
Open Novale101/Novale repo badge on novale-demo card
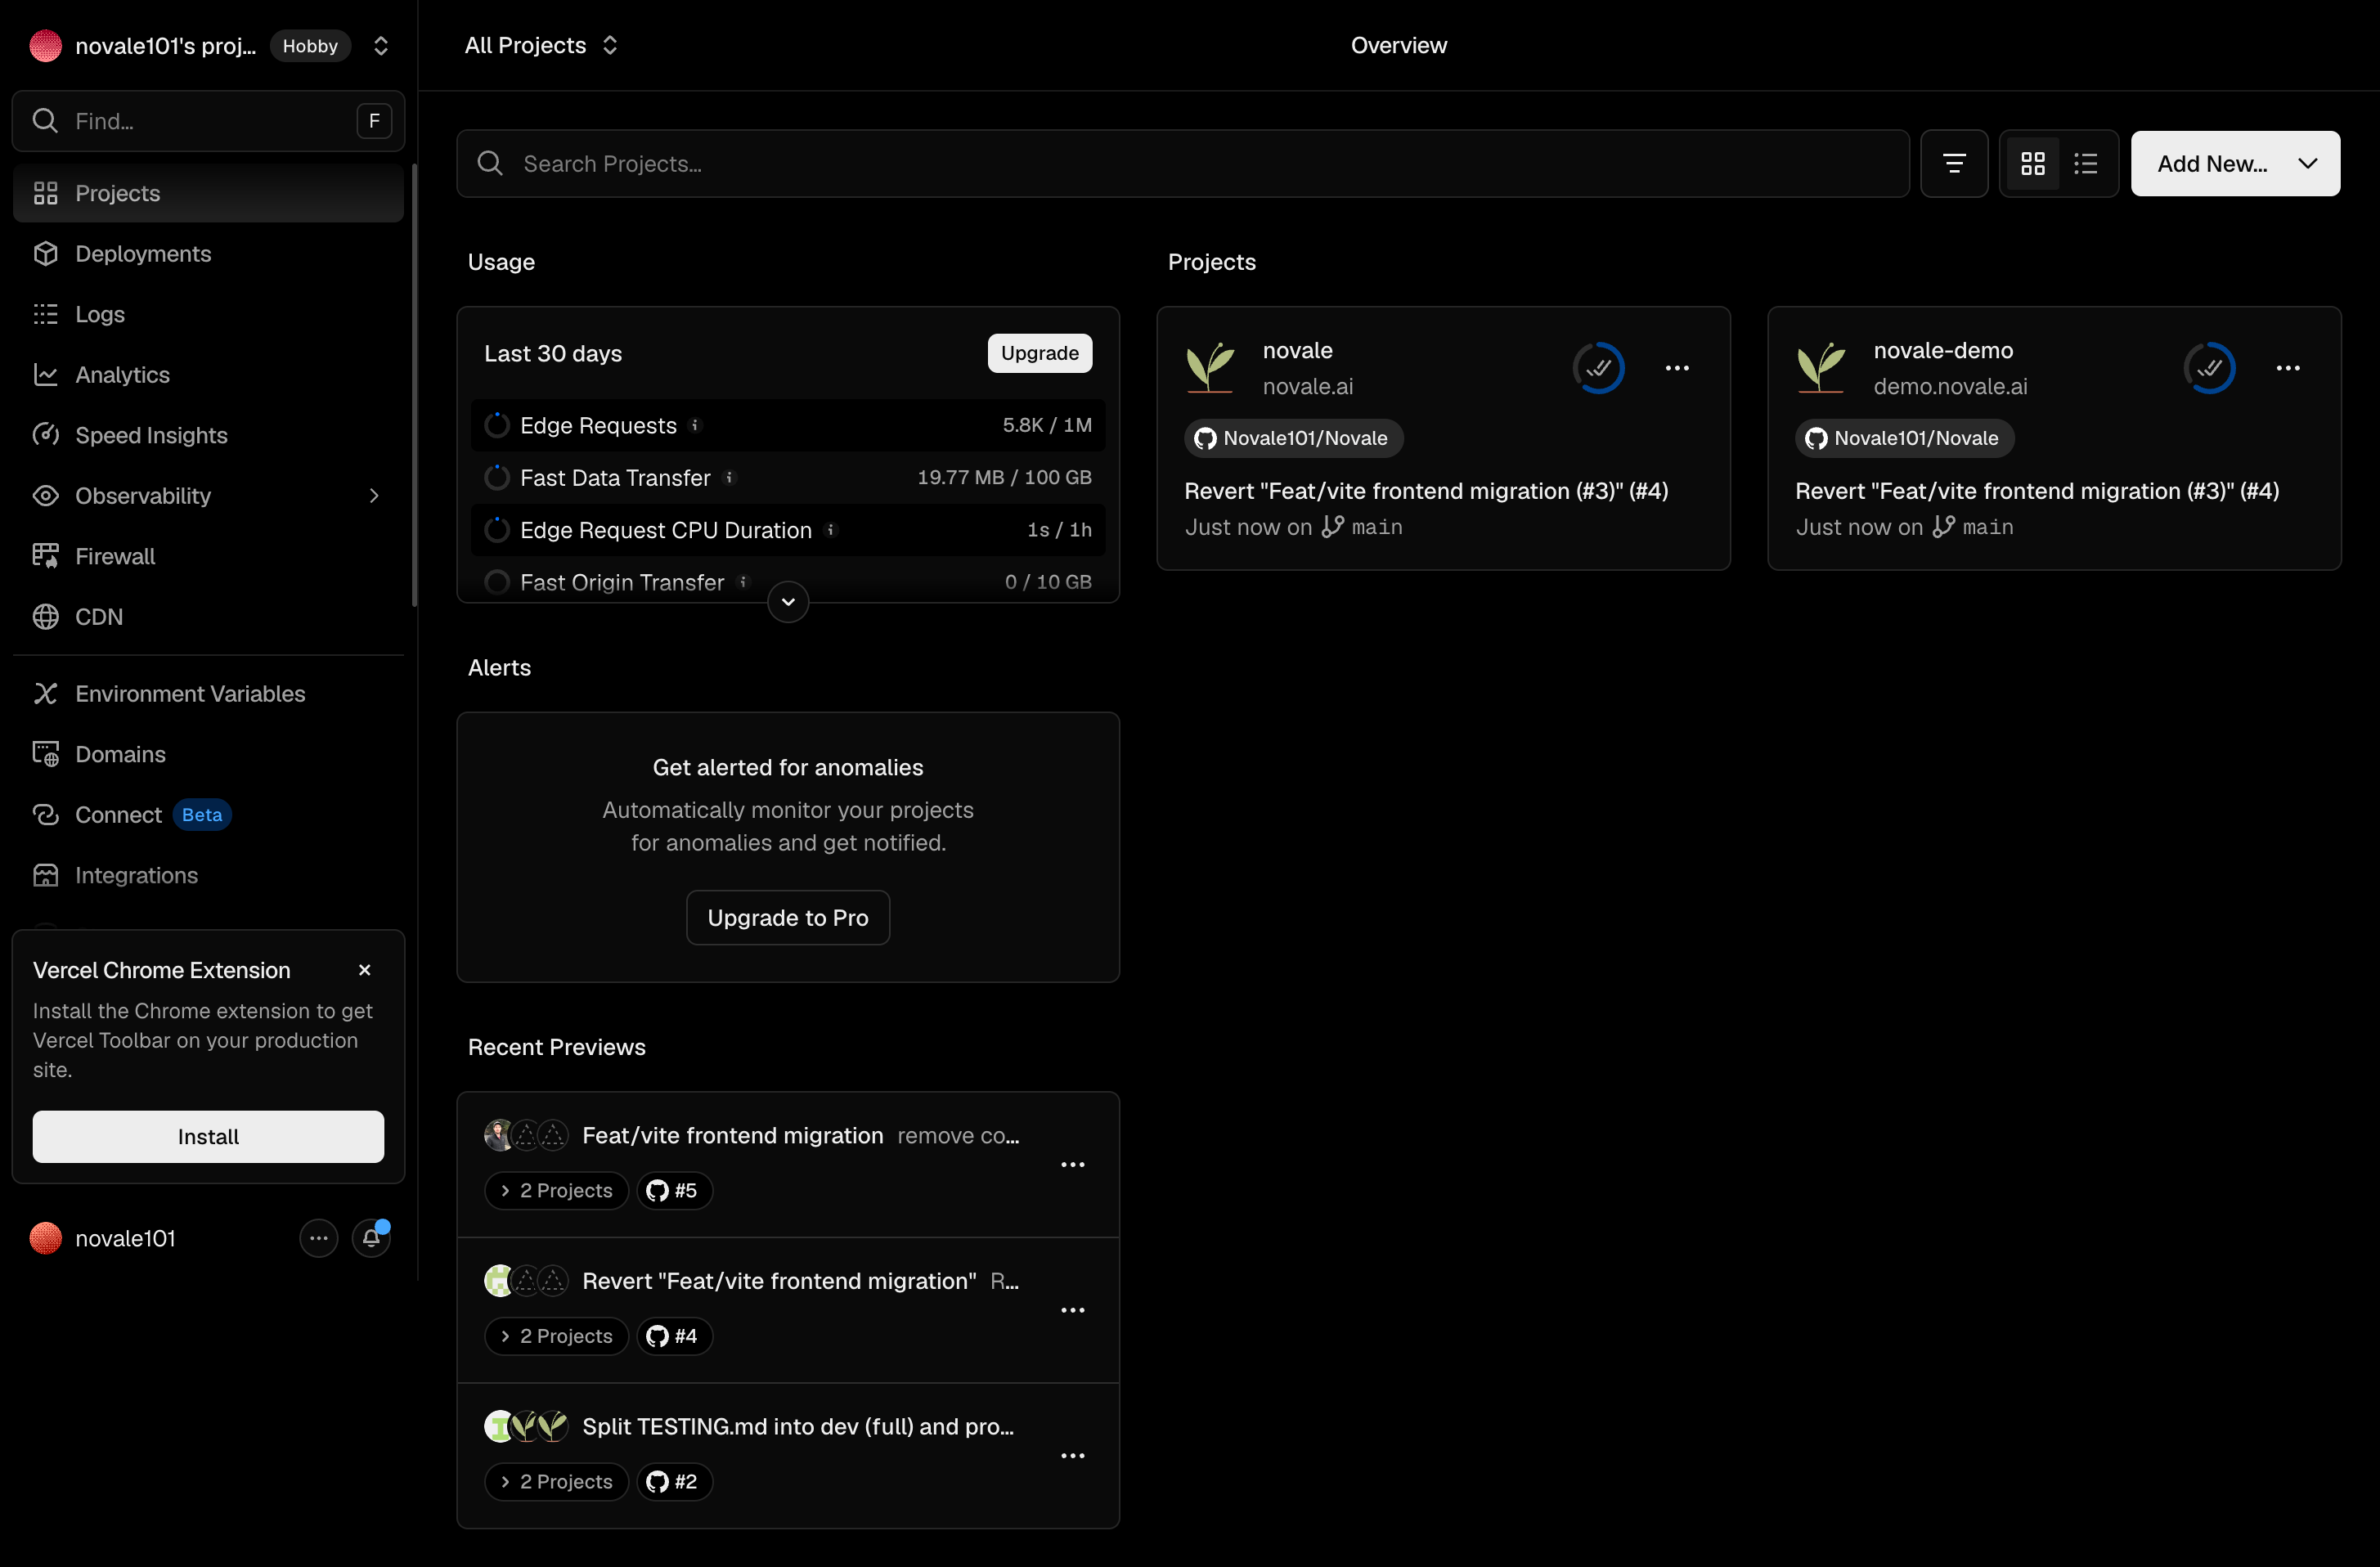1905,438
